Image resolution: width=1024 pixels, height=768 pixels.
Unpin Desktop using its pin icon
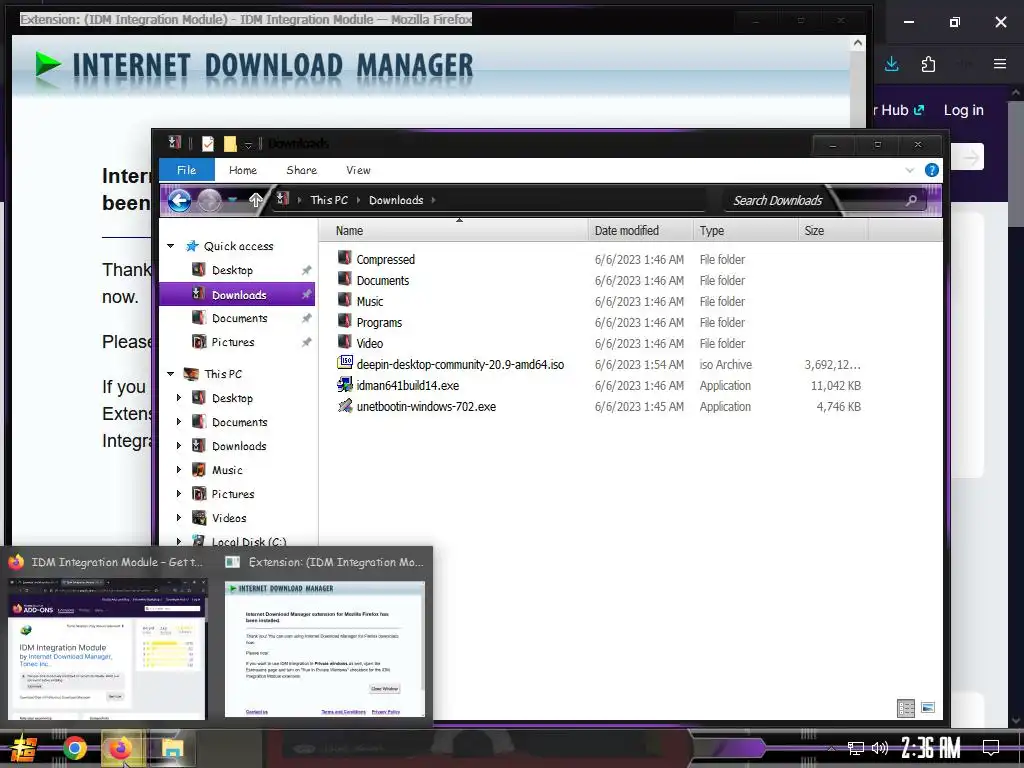pyautogui.click(x=306, y=270)
